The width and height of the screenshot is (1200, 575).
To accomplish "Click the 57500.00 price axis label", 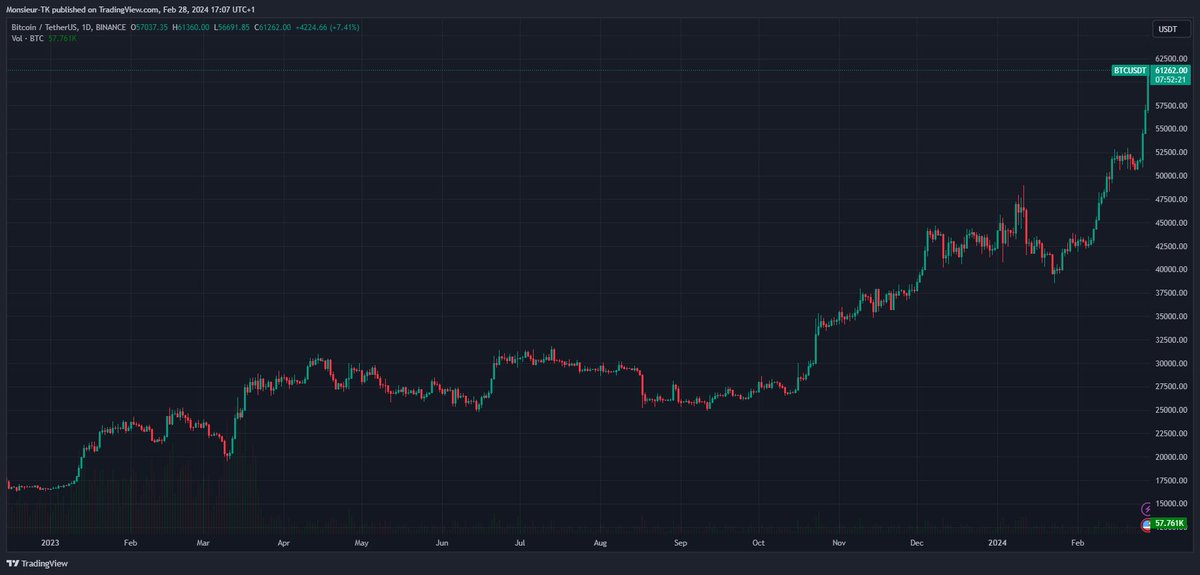I will coord(1171,106).
